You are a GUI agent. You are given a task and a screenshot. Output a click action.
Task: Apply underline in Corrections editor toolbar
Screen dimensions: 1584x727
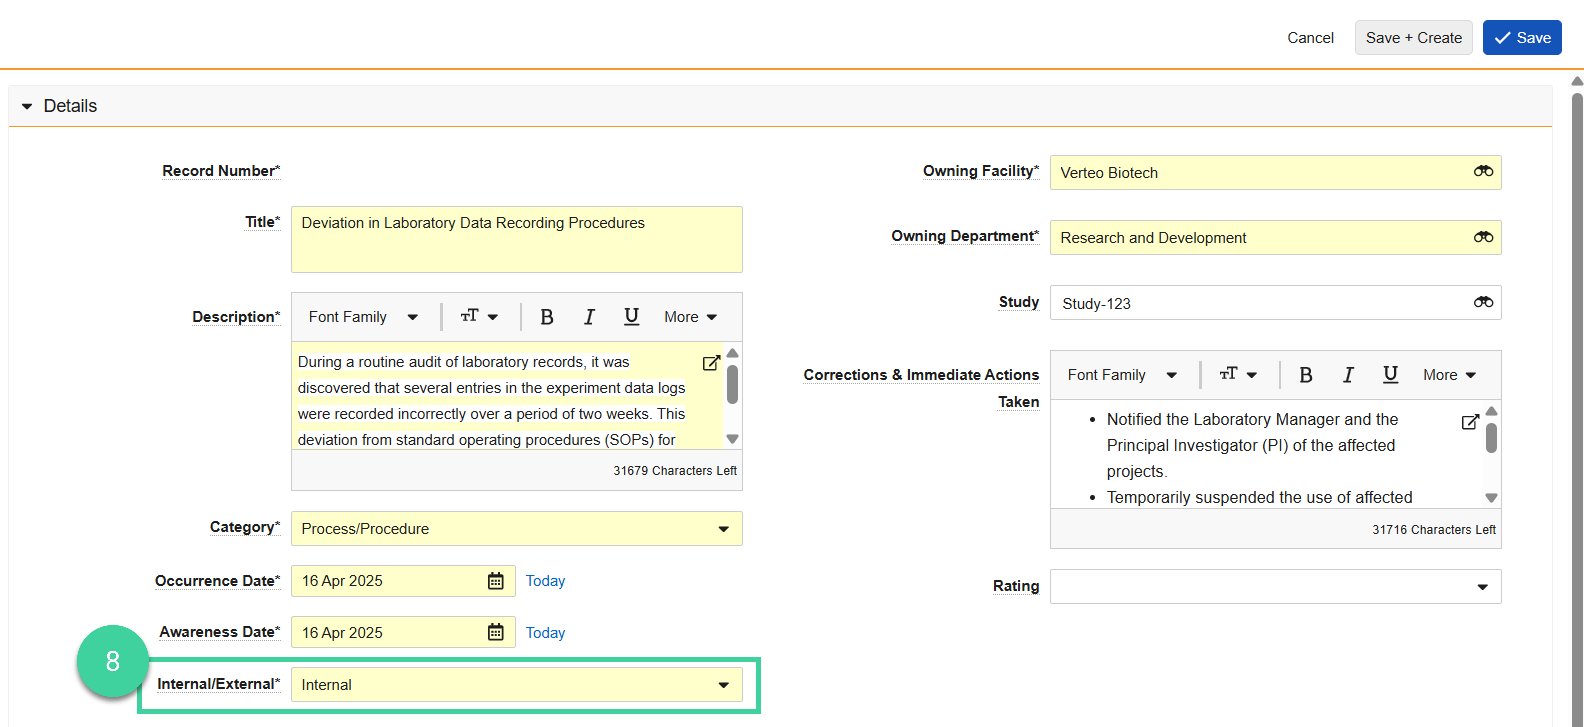[1390, 375]
